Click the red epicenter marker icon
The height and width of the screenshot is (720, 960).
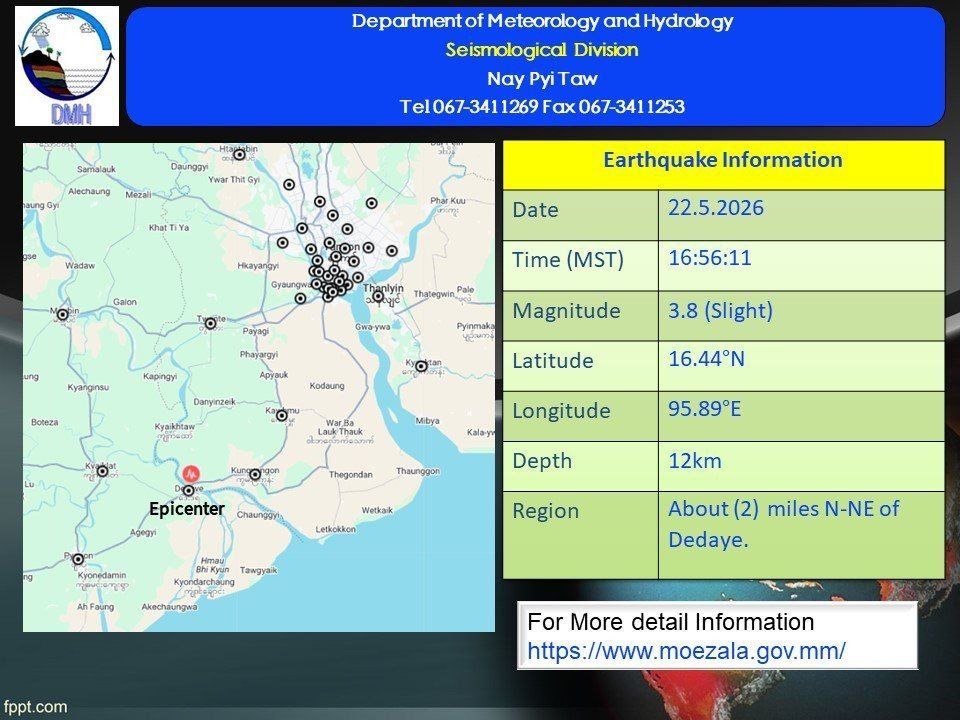click(x=191, y=473)
